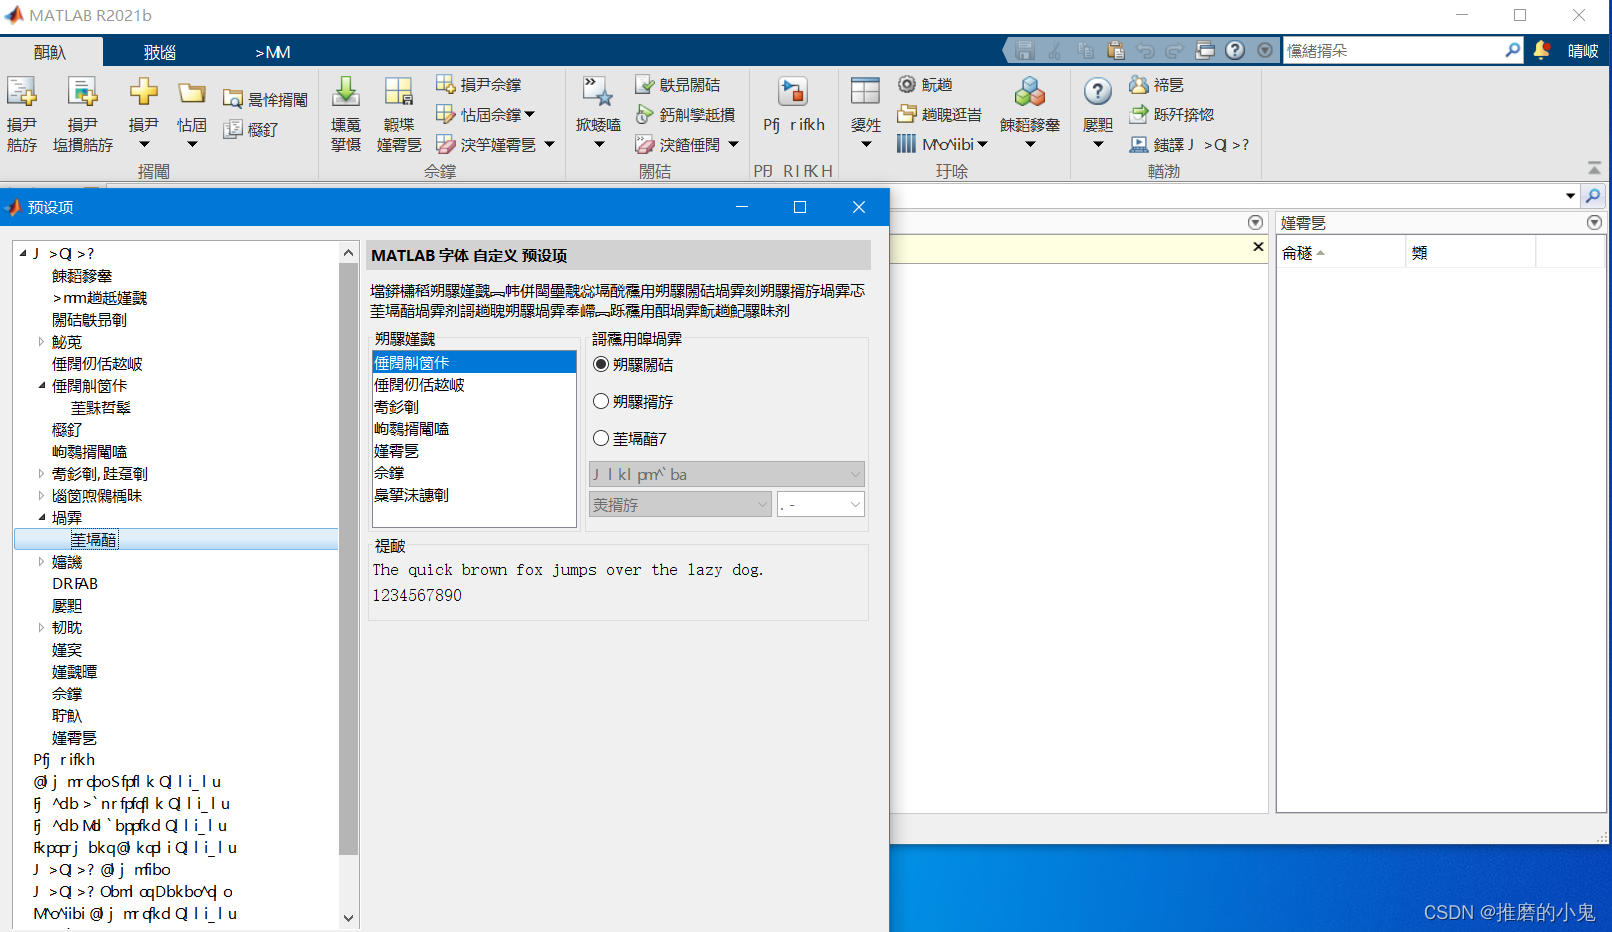Click the Clear Workspace icon
The image size is (1612, 932).
[446, 144]
